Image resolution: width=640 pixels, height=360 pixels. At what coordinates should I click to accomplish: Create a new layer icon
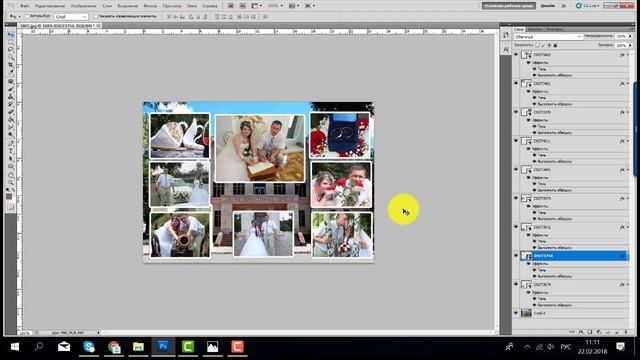click(617, 332)
